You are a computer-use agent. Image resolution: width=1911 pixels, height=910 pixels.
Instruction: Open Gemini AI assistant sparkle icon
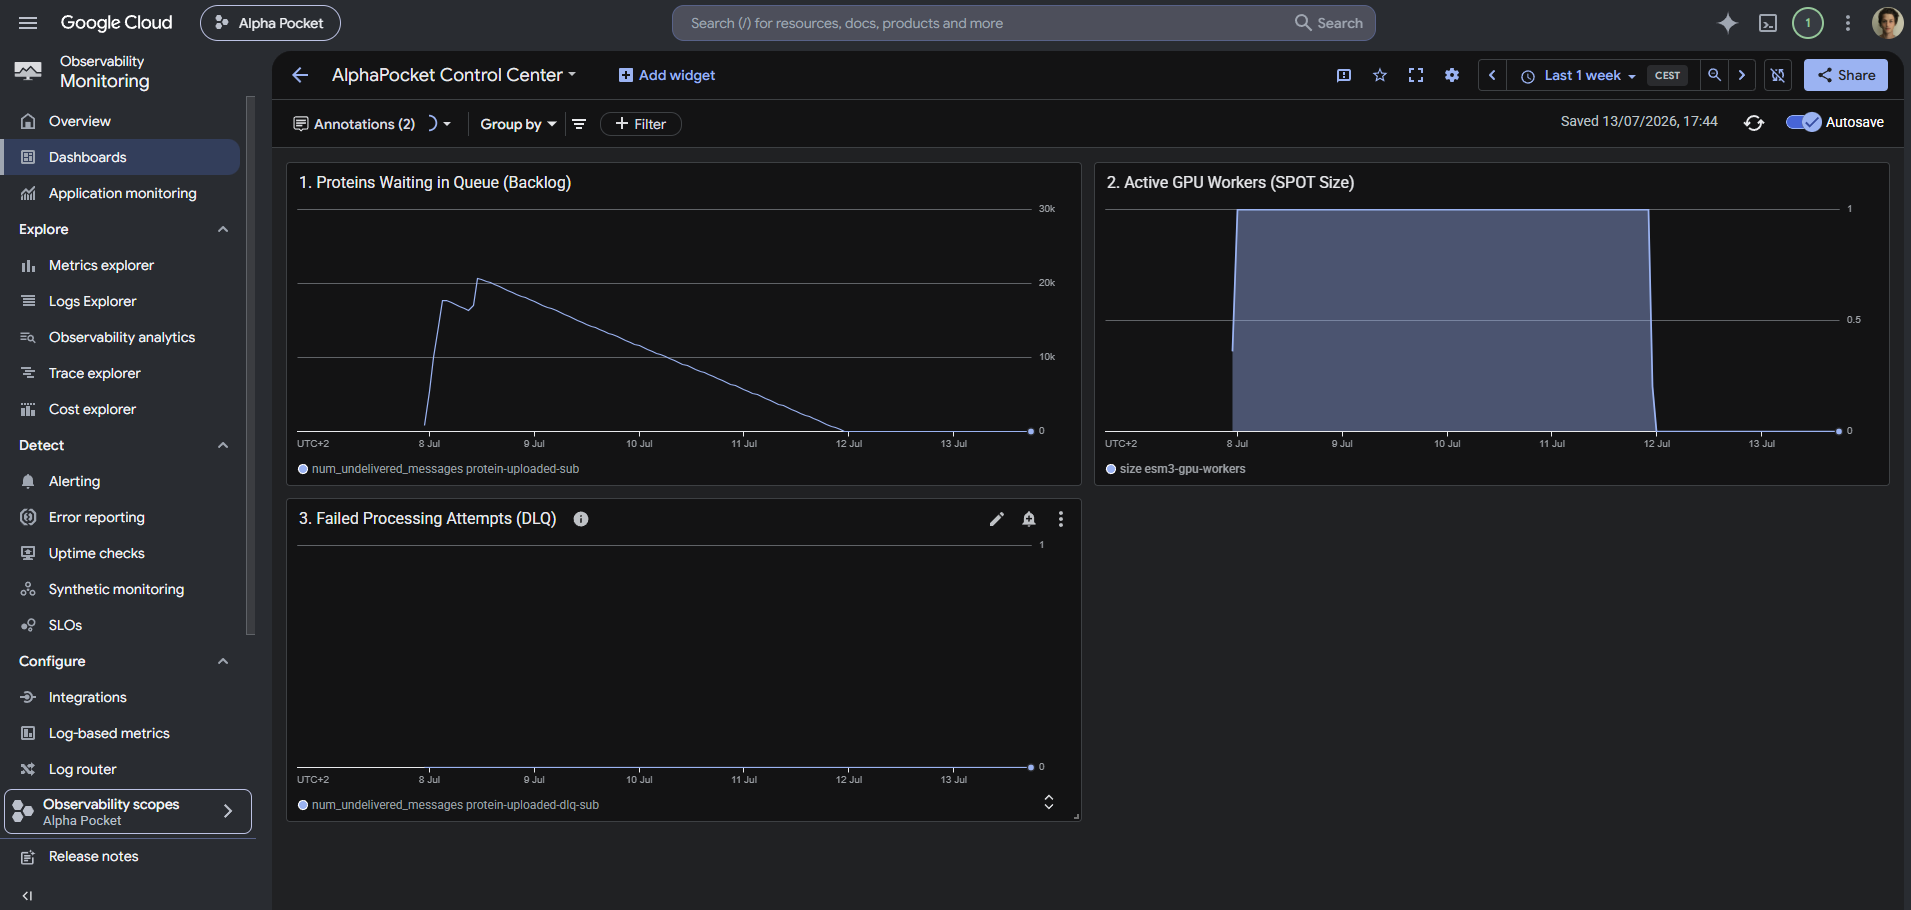[1728, 23]
